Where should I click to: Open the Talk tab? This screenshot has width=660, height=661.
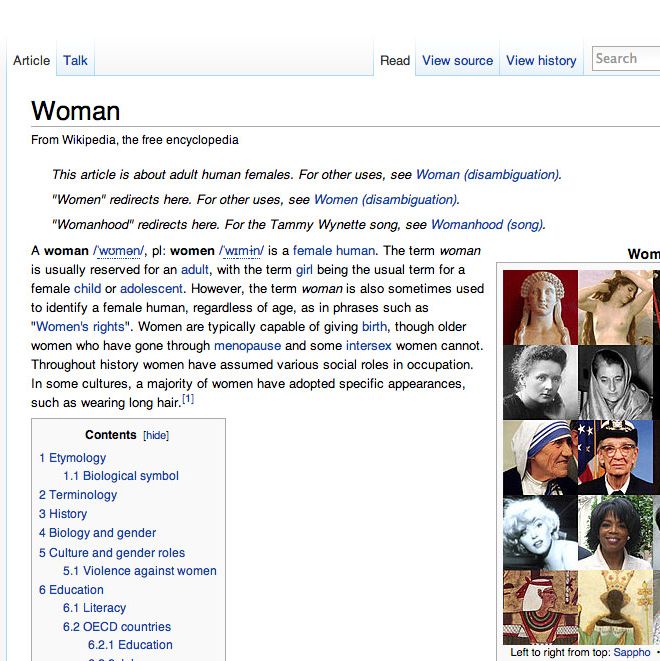tap(75, 60)
